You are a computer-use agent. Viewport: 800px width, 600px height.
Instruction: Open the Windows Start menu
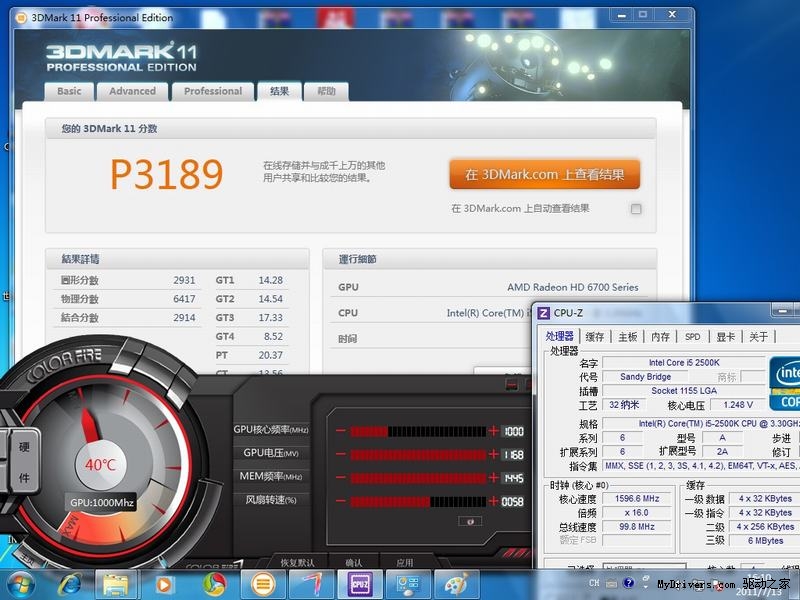pos(21,582)
